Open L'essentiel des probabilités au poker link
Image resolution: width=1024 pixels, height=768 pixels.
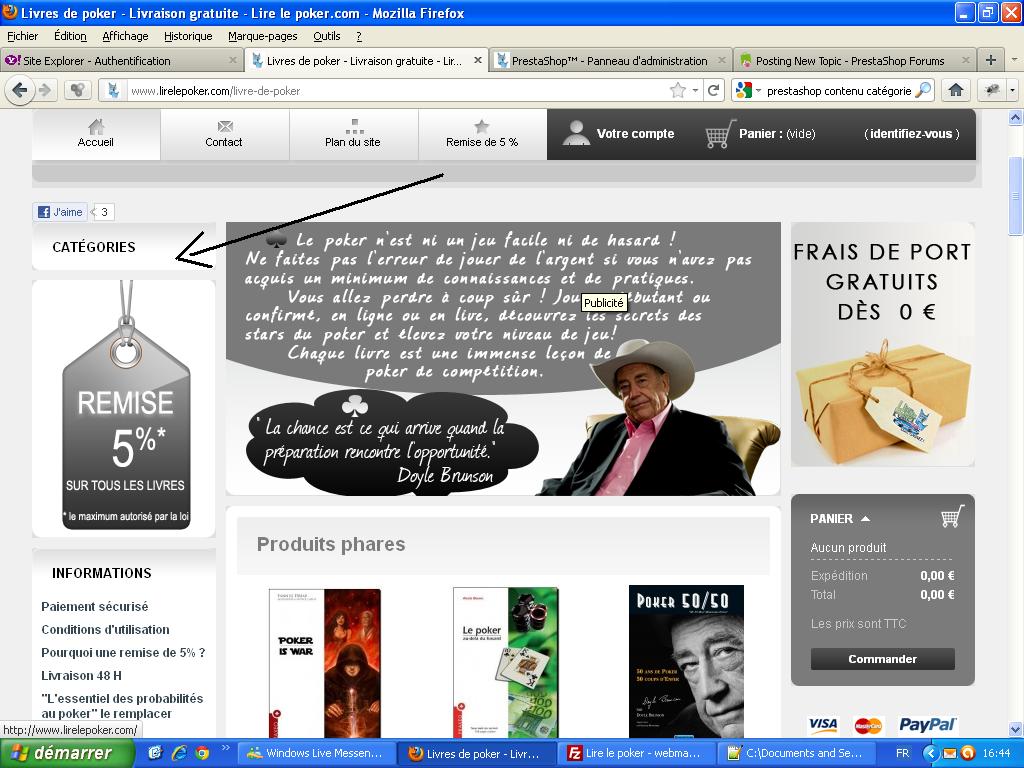(122, 706)
